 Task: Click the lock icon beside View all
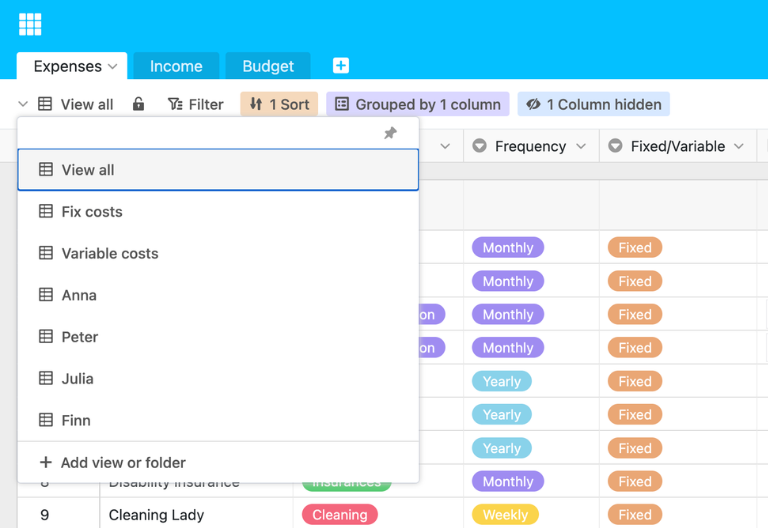(x=139, y=104)
